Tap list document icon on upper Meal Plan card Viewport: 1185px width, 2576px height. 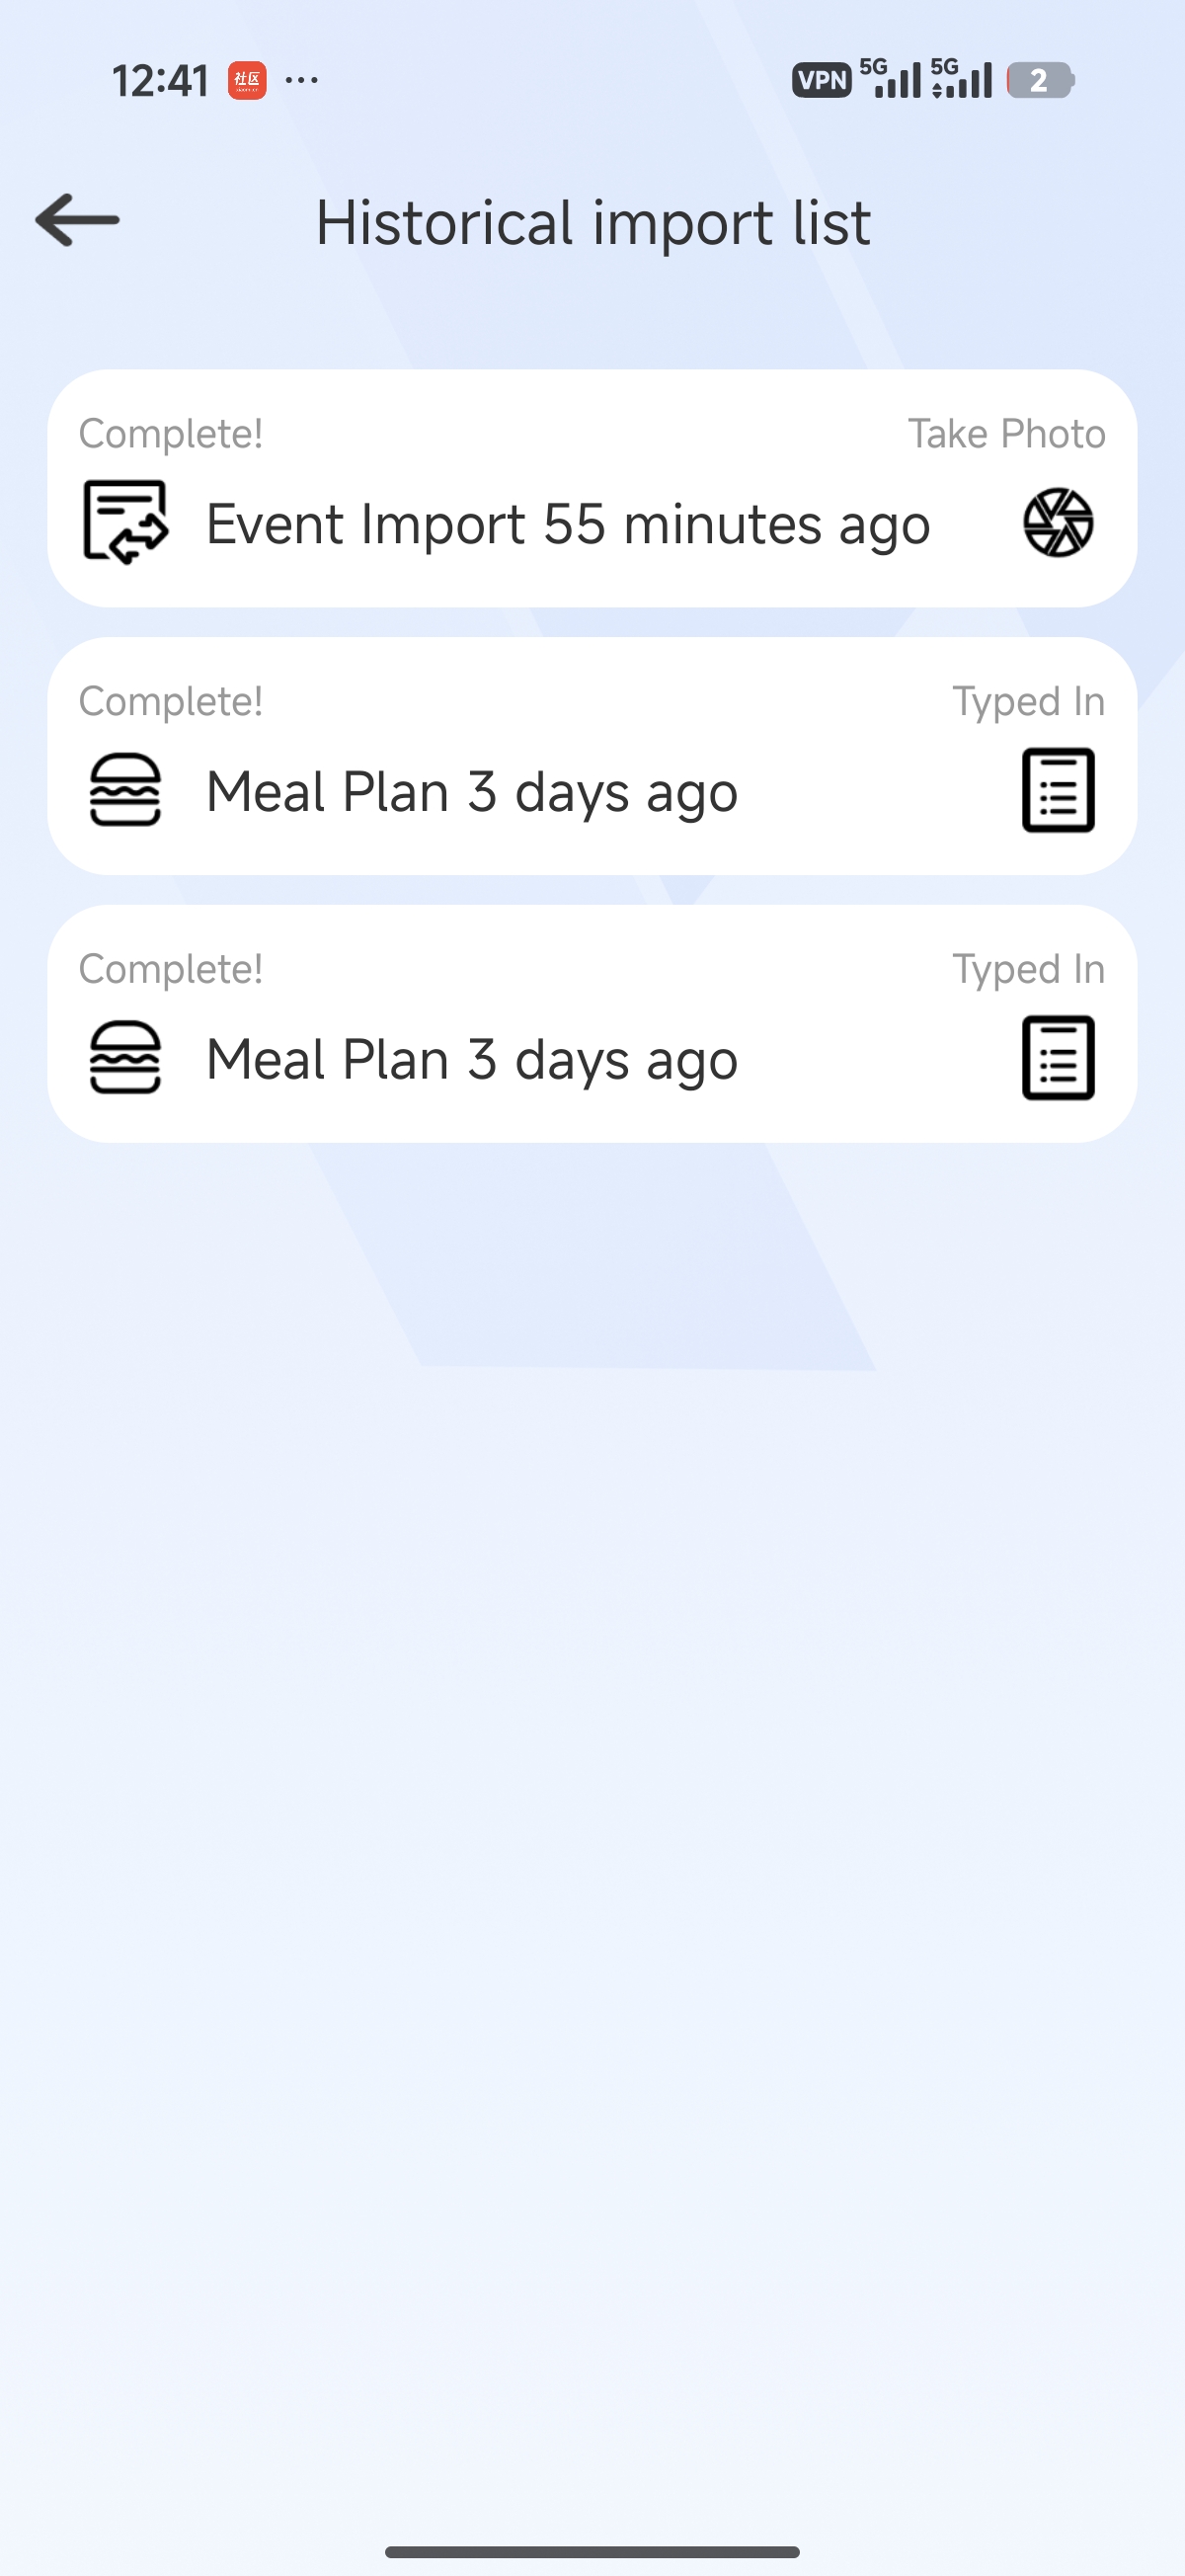pyautogui.click(x=1057, y=790)
